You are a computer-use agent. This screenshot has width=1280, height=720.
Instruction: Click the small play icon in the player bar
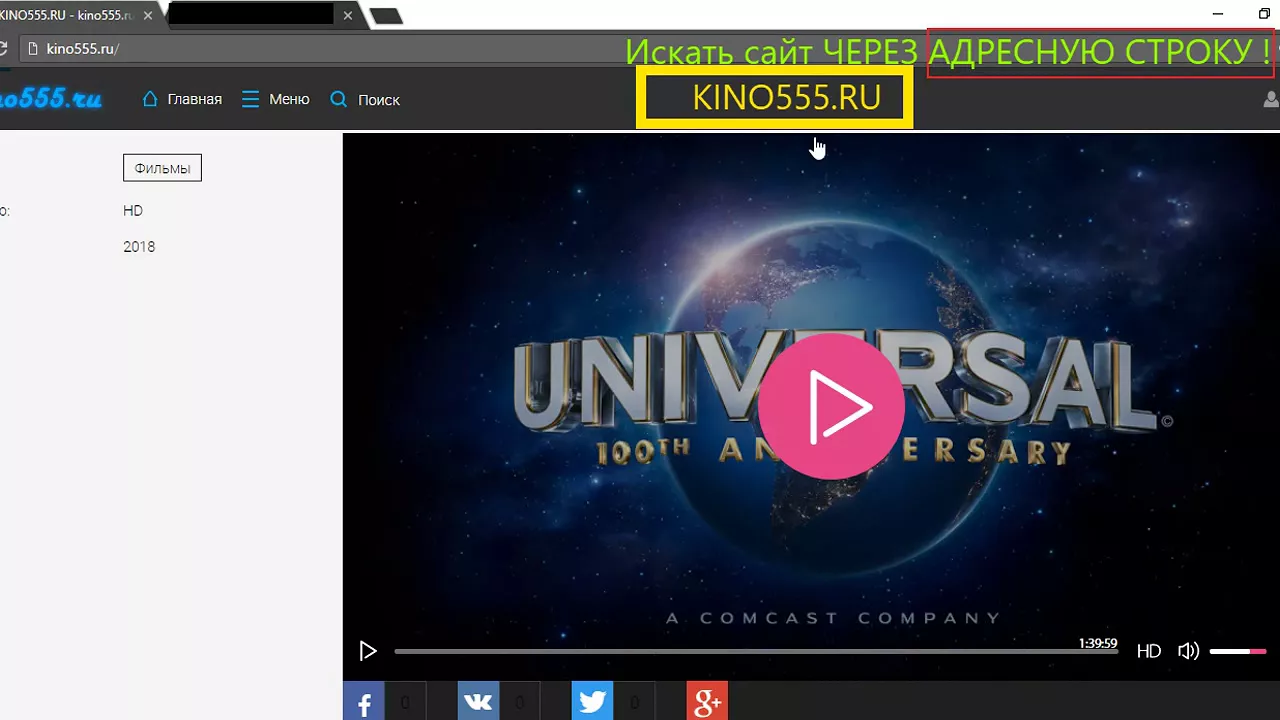(368, 651)
